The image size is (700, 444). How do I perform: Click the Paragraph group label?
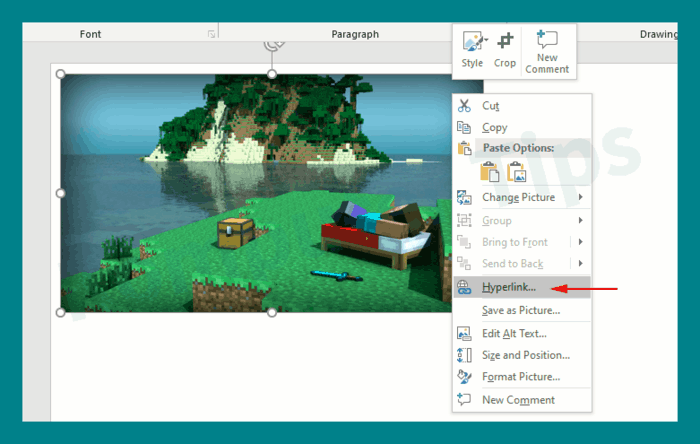click(355, 34)
